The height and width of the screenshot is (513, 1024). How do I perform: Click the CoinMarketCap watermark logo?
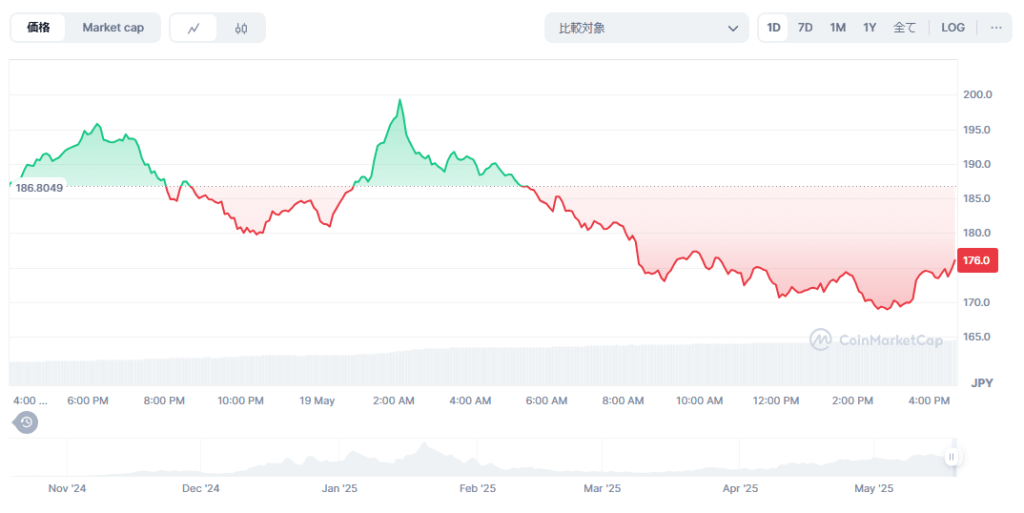pyautogui.click(x=876, y=340)
